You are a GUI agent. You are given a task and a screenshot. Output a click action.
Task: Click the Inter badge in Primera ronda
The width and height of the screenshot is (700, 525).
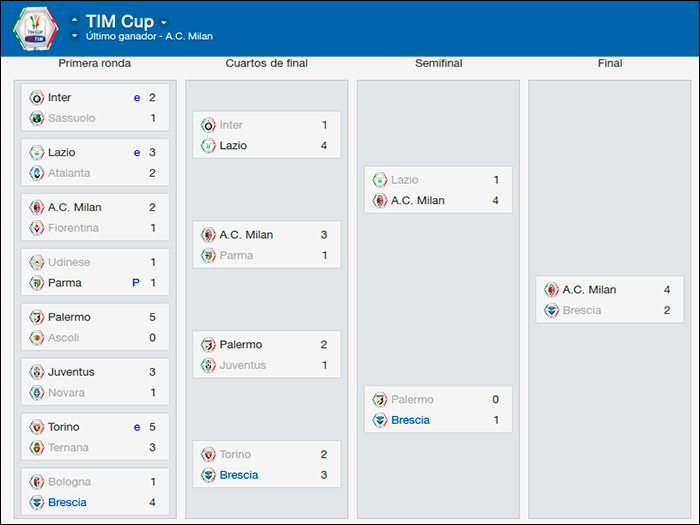[x=37, y=98]
